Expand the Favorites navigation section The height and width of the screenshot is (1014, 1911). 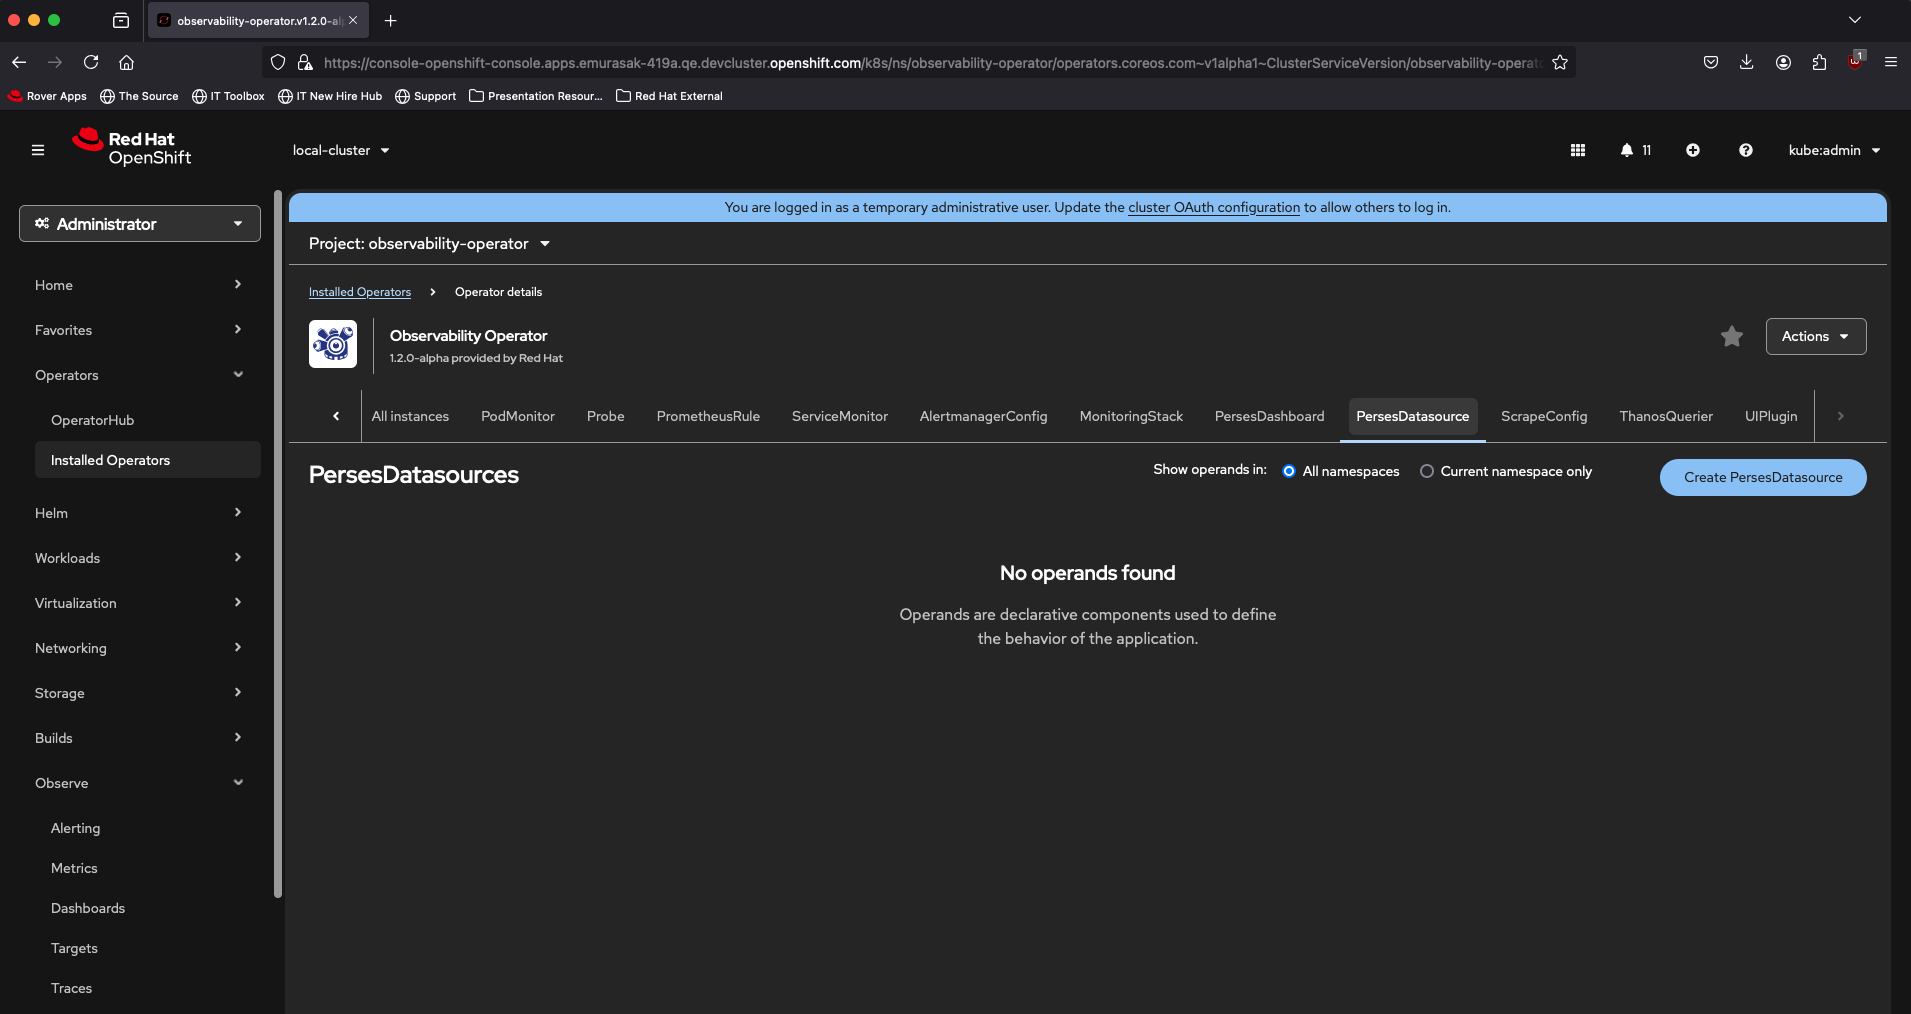139,330
